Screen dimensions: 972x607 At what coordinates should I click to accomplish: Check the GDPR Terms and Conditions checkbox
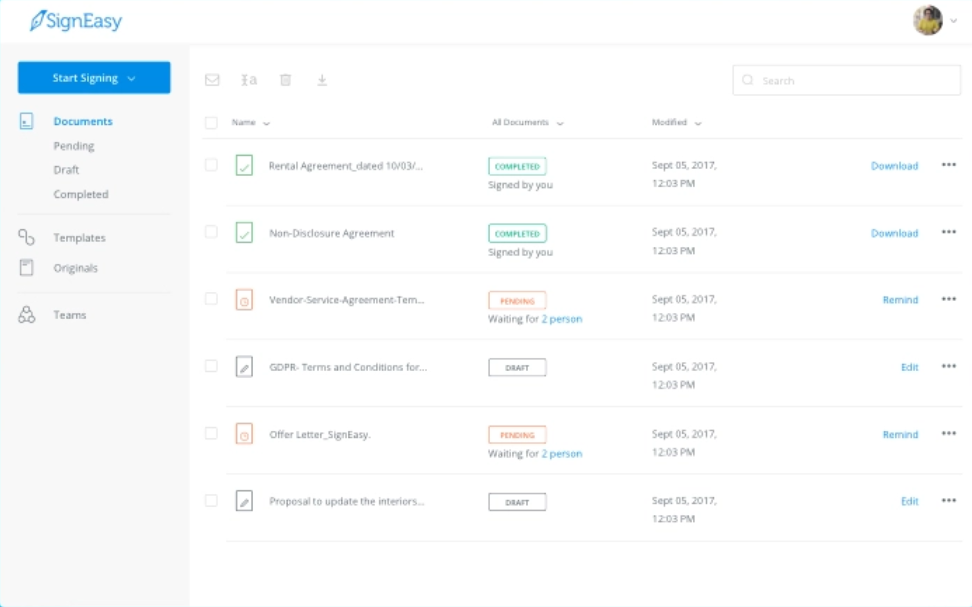[x=211, y=366]
